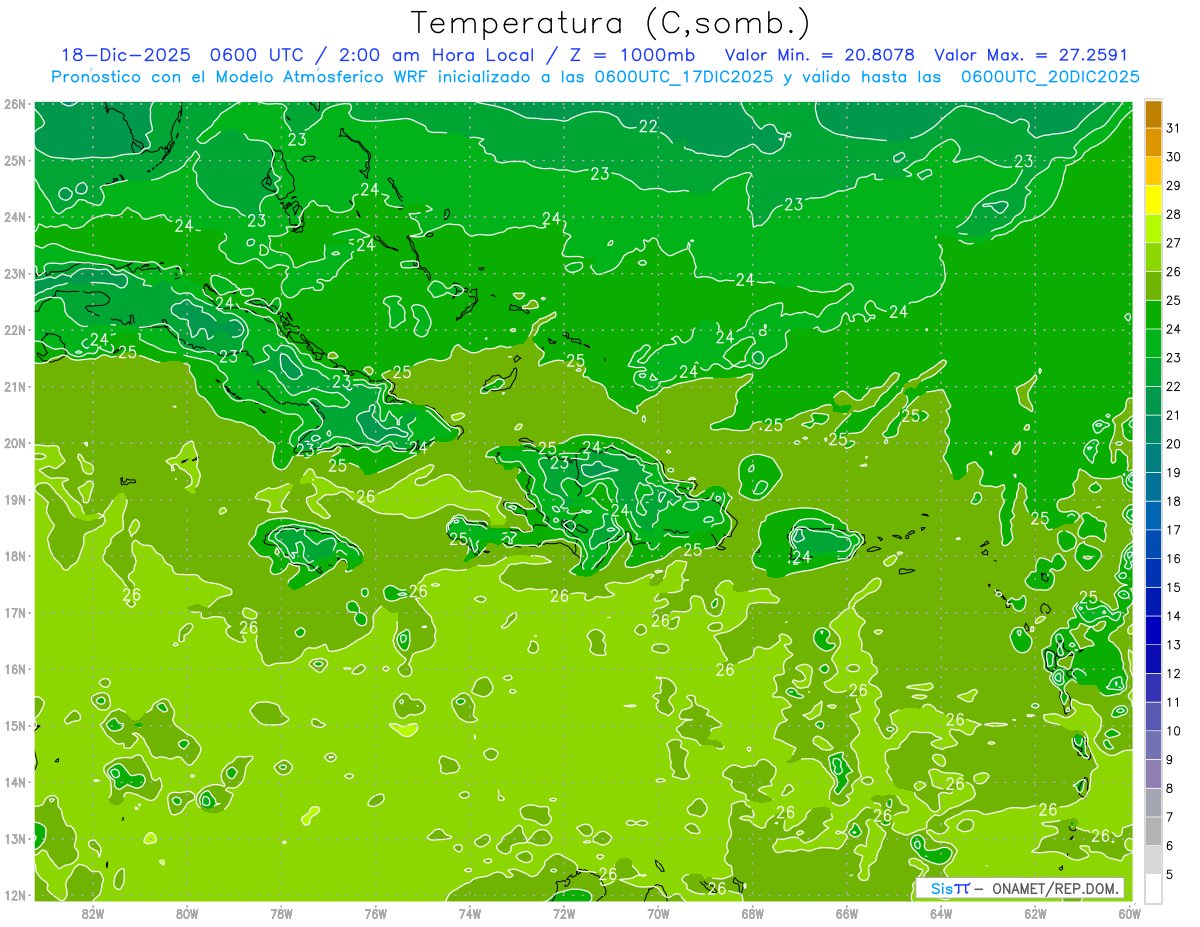Click the "74W" longitude axis label
The width and height of the screenshot is (1200, 927).
[470, 913]
